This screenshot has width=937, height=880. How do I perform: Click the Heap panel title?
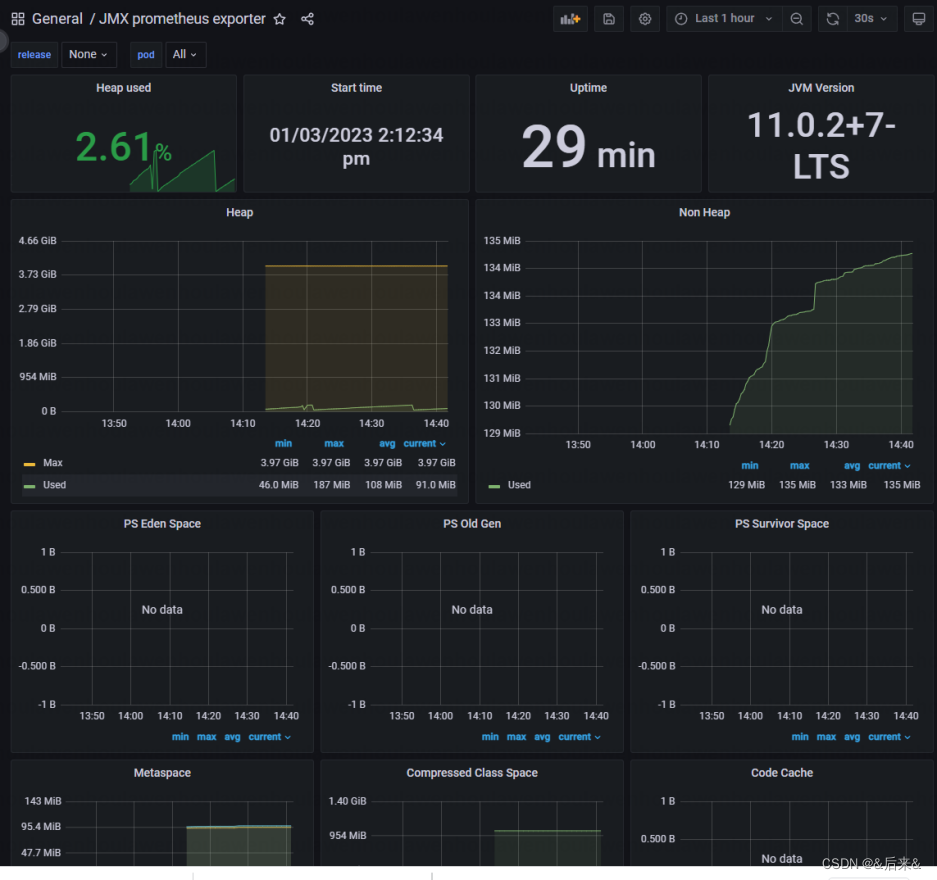pos(239,212)
